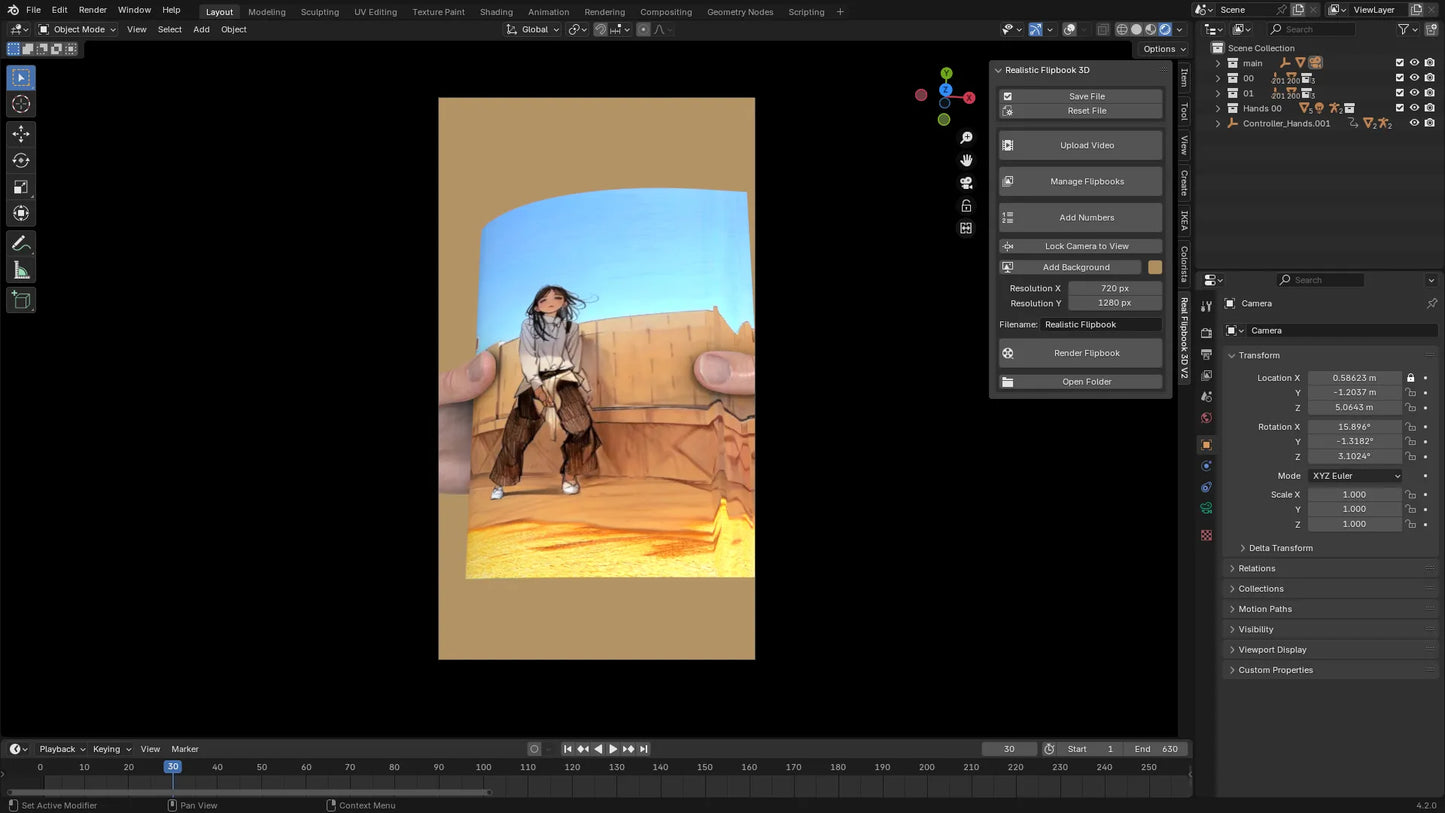
Task: Hide the 01 collection with eye icon
Action: 1415,93
